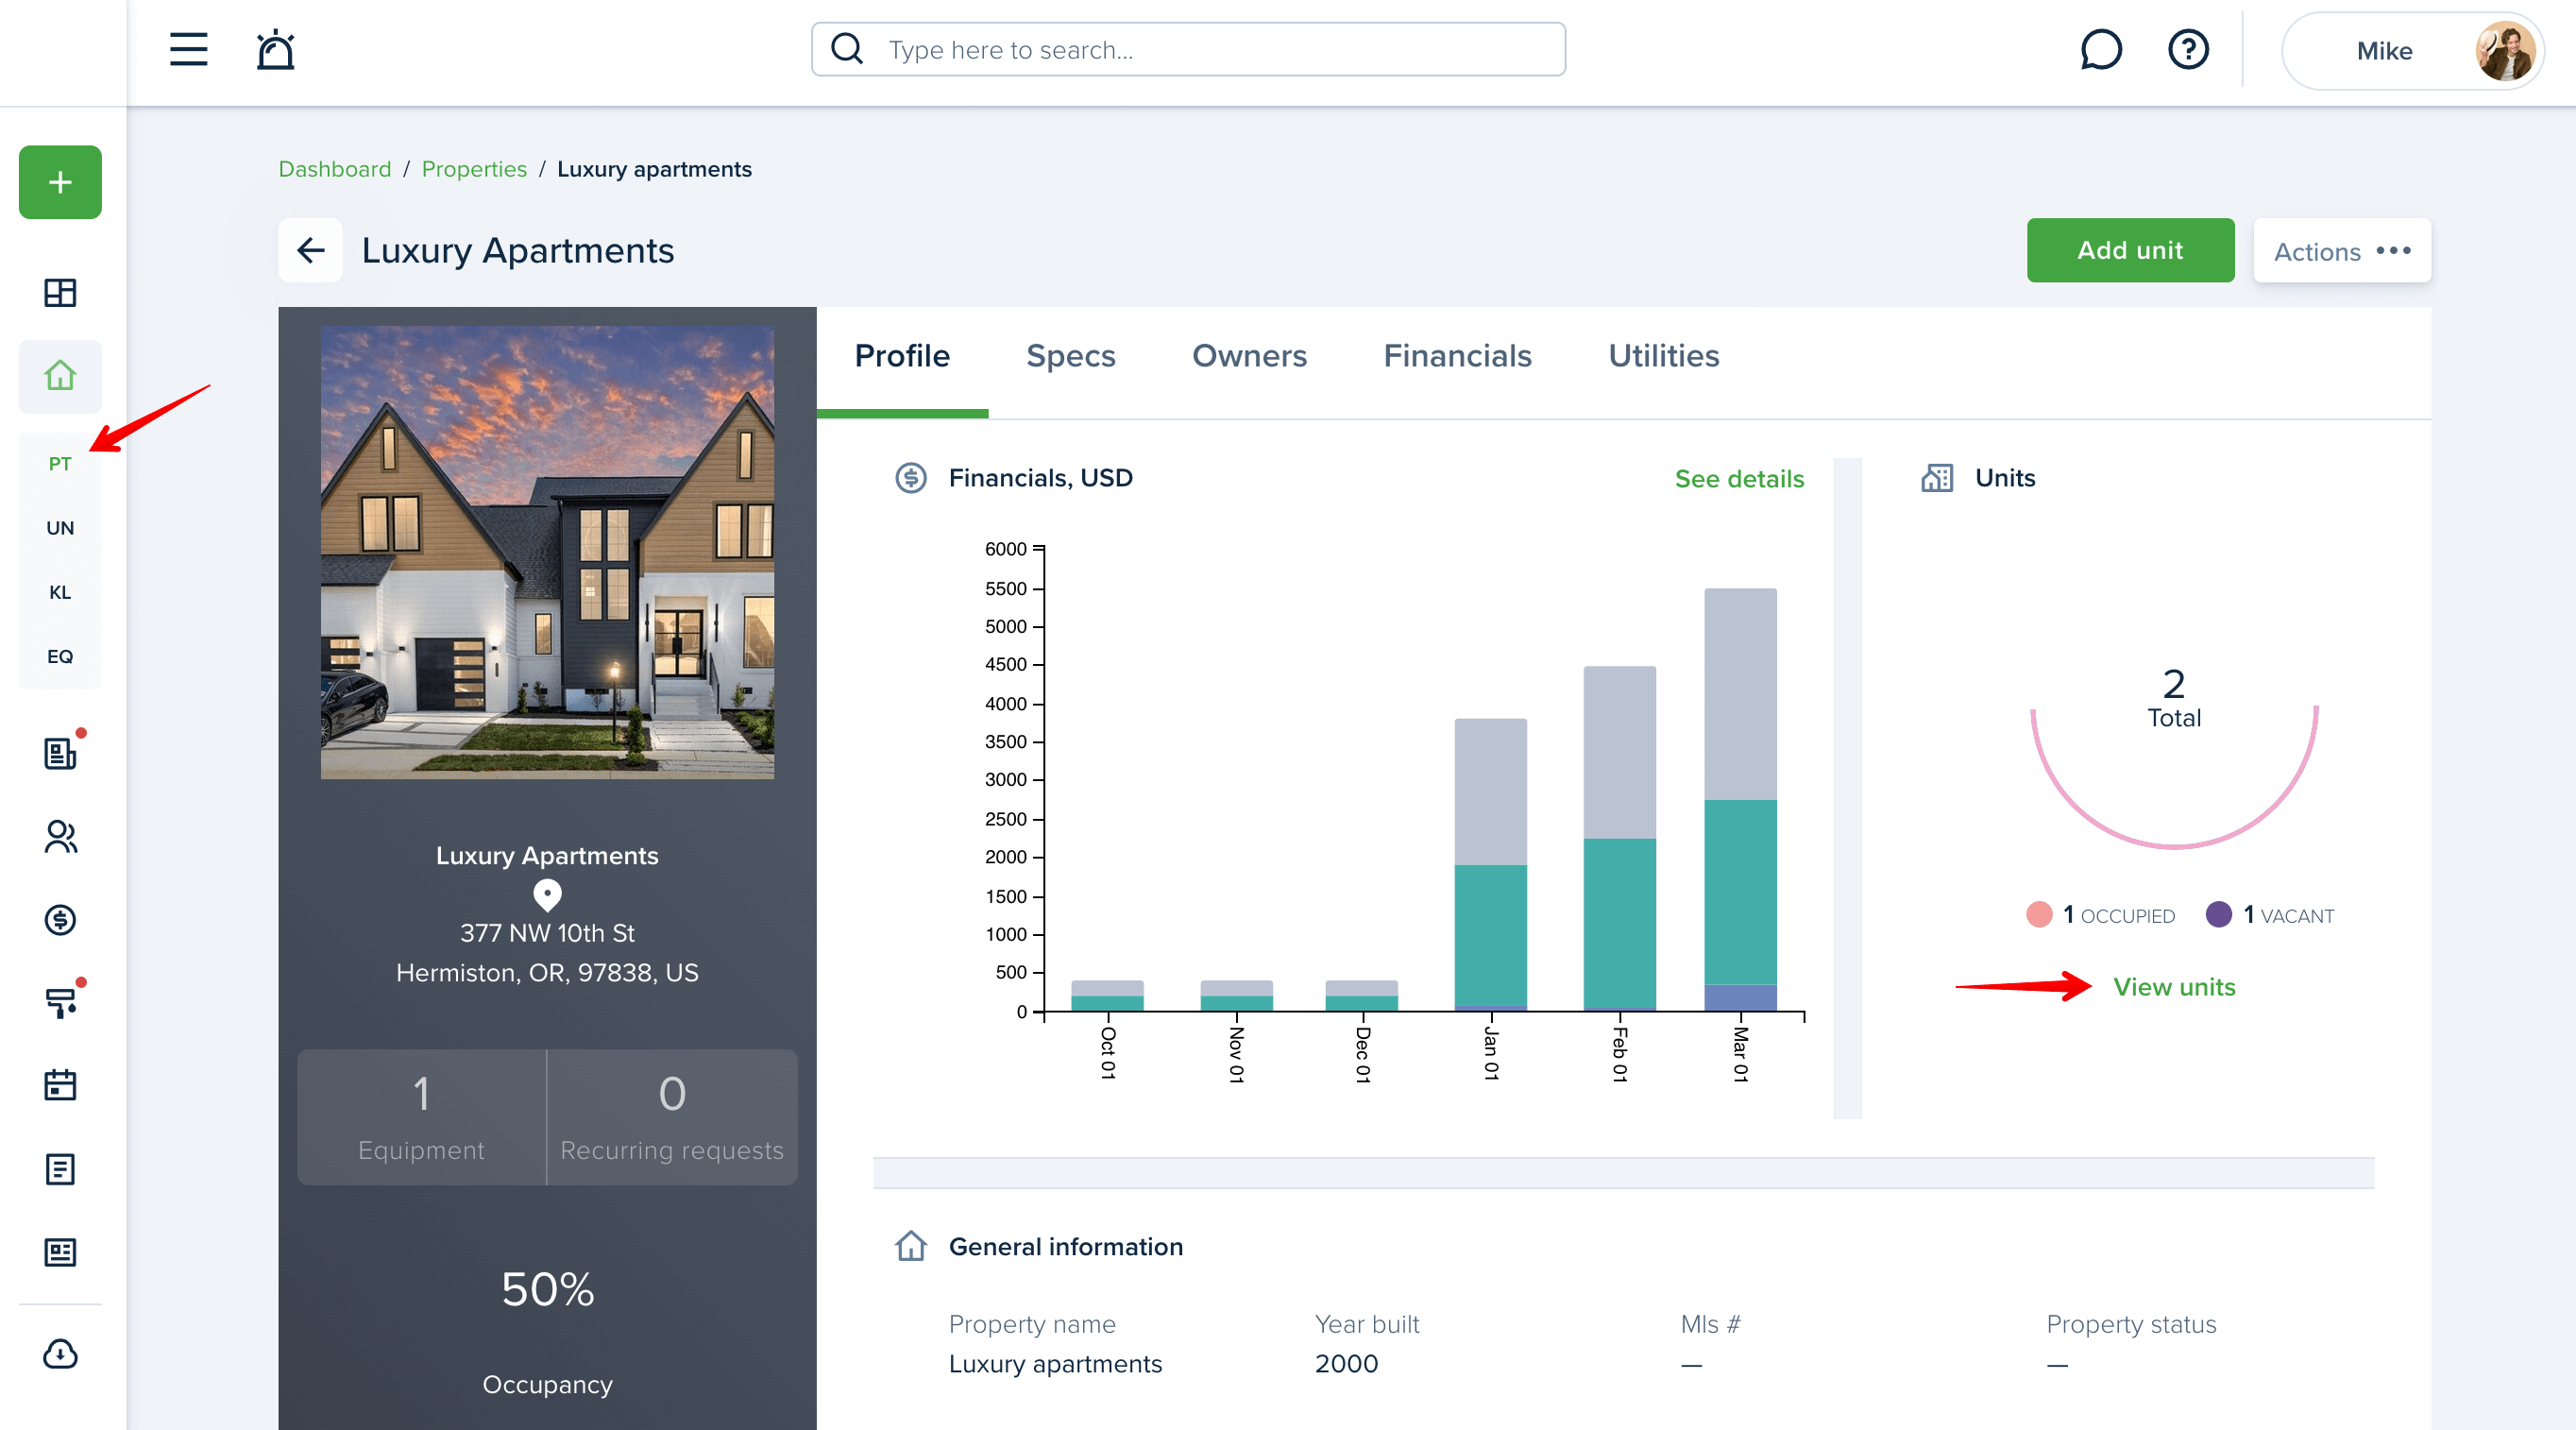Click the Jan 01 bar in chart
The width and height of the screenshot is (2576, 1430).
tap(1490, 865)
